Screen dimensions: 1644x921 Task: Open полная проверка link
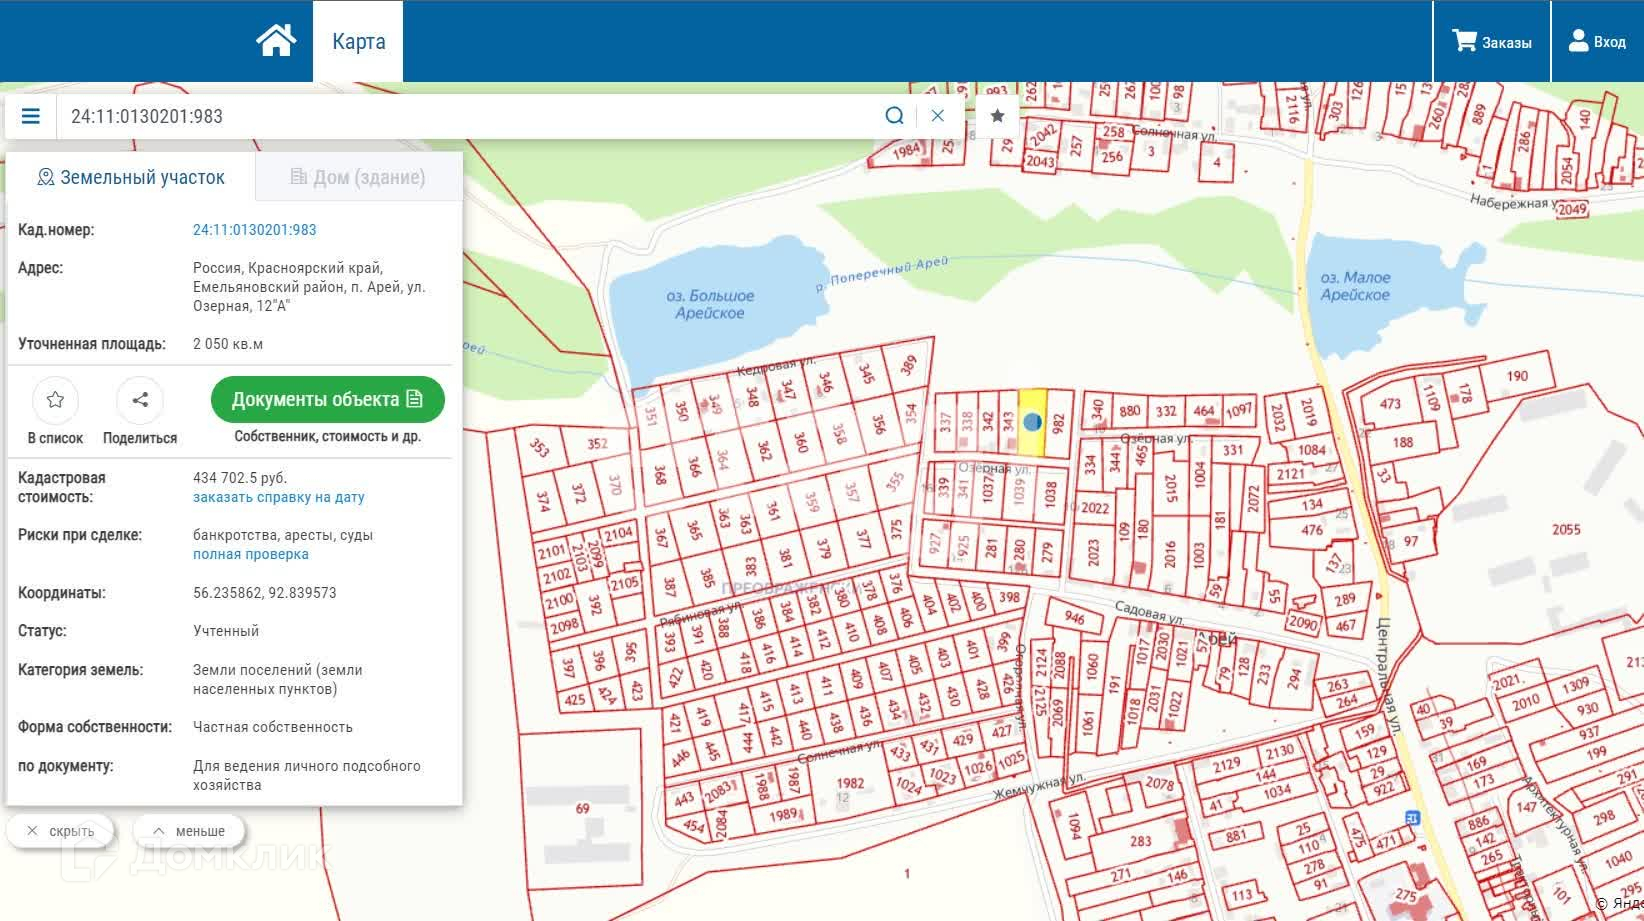tap(250, 554)
